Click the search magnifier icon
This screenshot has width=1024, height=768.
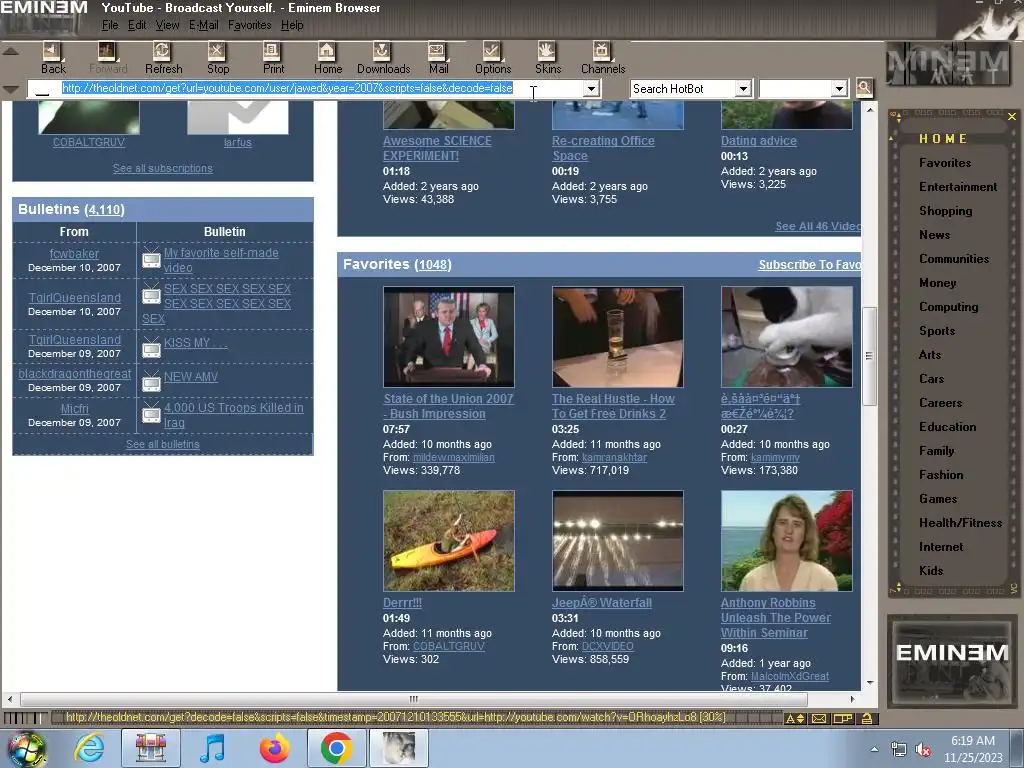point(864,88)
